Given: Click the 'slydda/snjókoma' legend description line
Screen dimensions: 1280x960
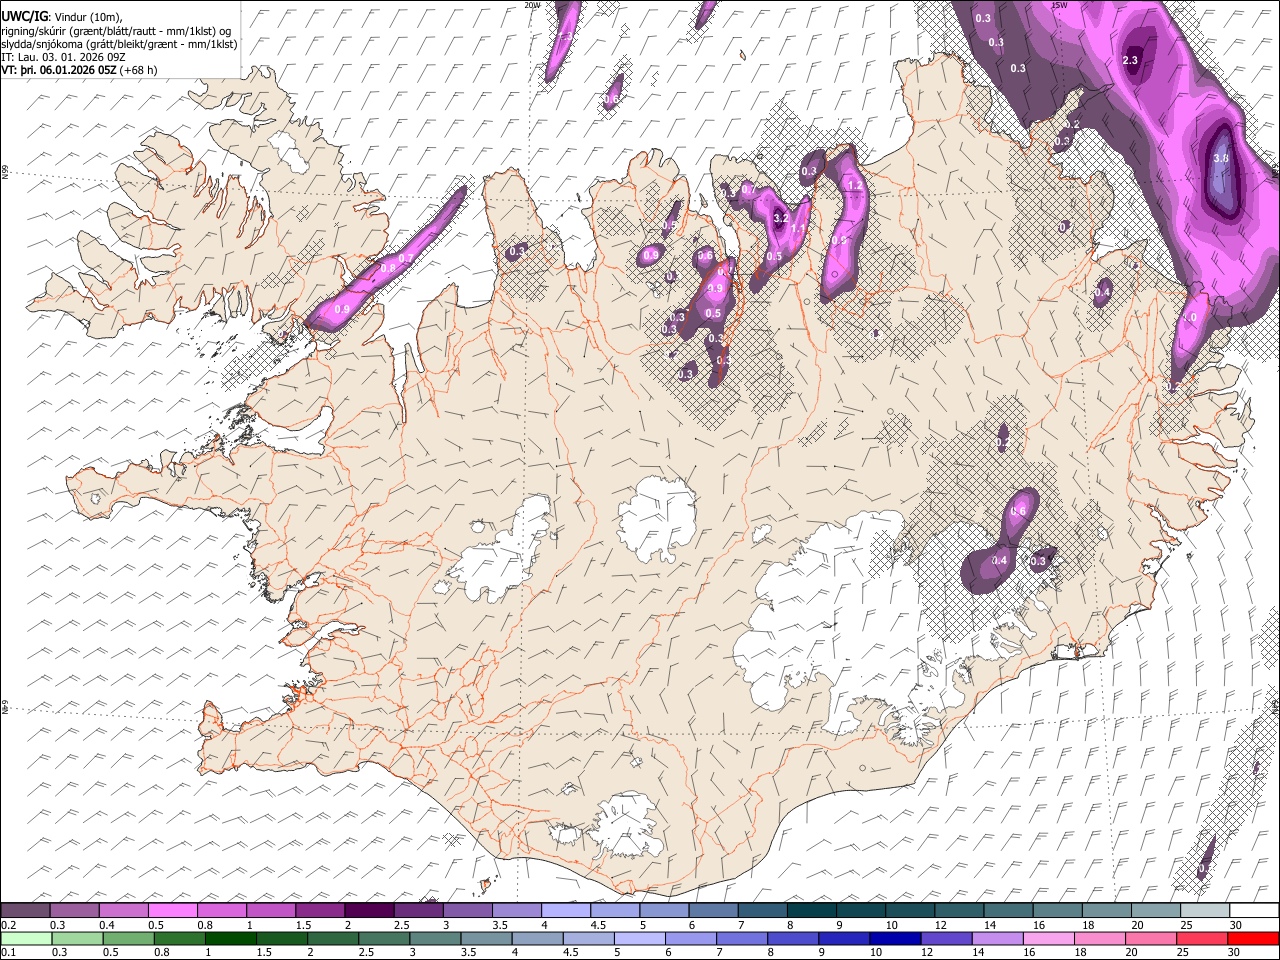Looking at the screenshot, I should tap(119, 44).
